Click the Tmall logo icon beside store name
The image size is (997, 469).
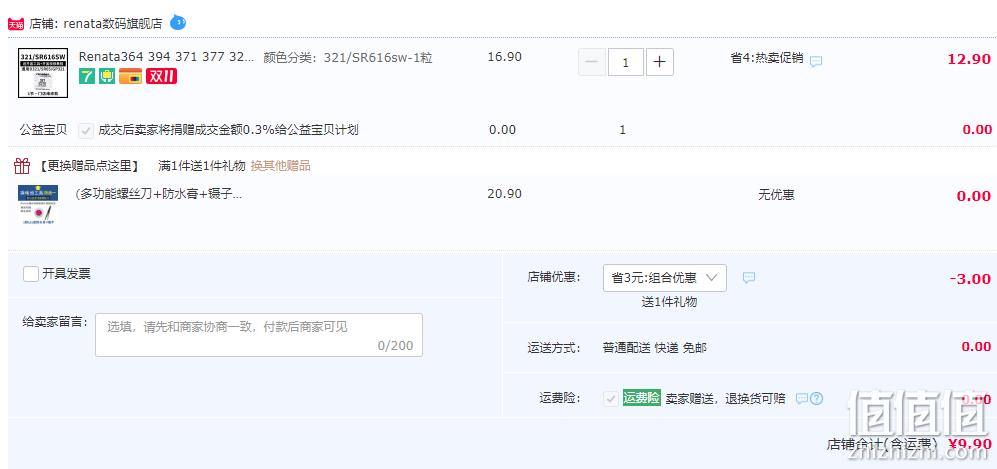15,24
